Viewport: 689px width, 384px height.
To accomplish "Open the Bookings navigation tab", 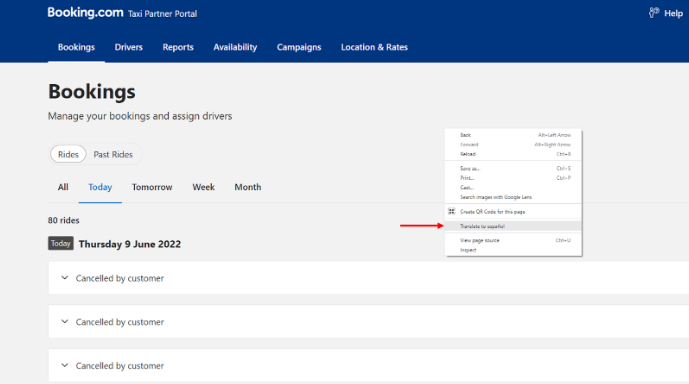I will [x=76, y=47].
